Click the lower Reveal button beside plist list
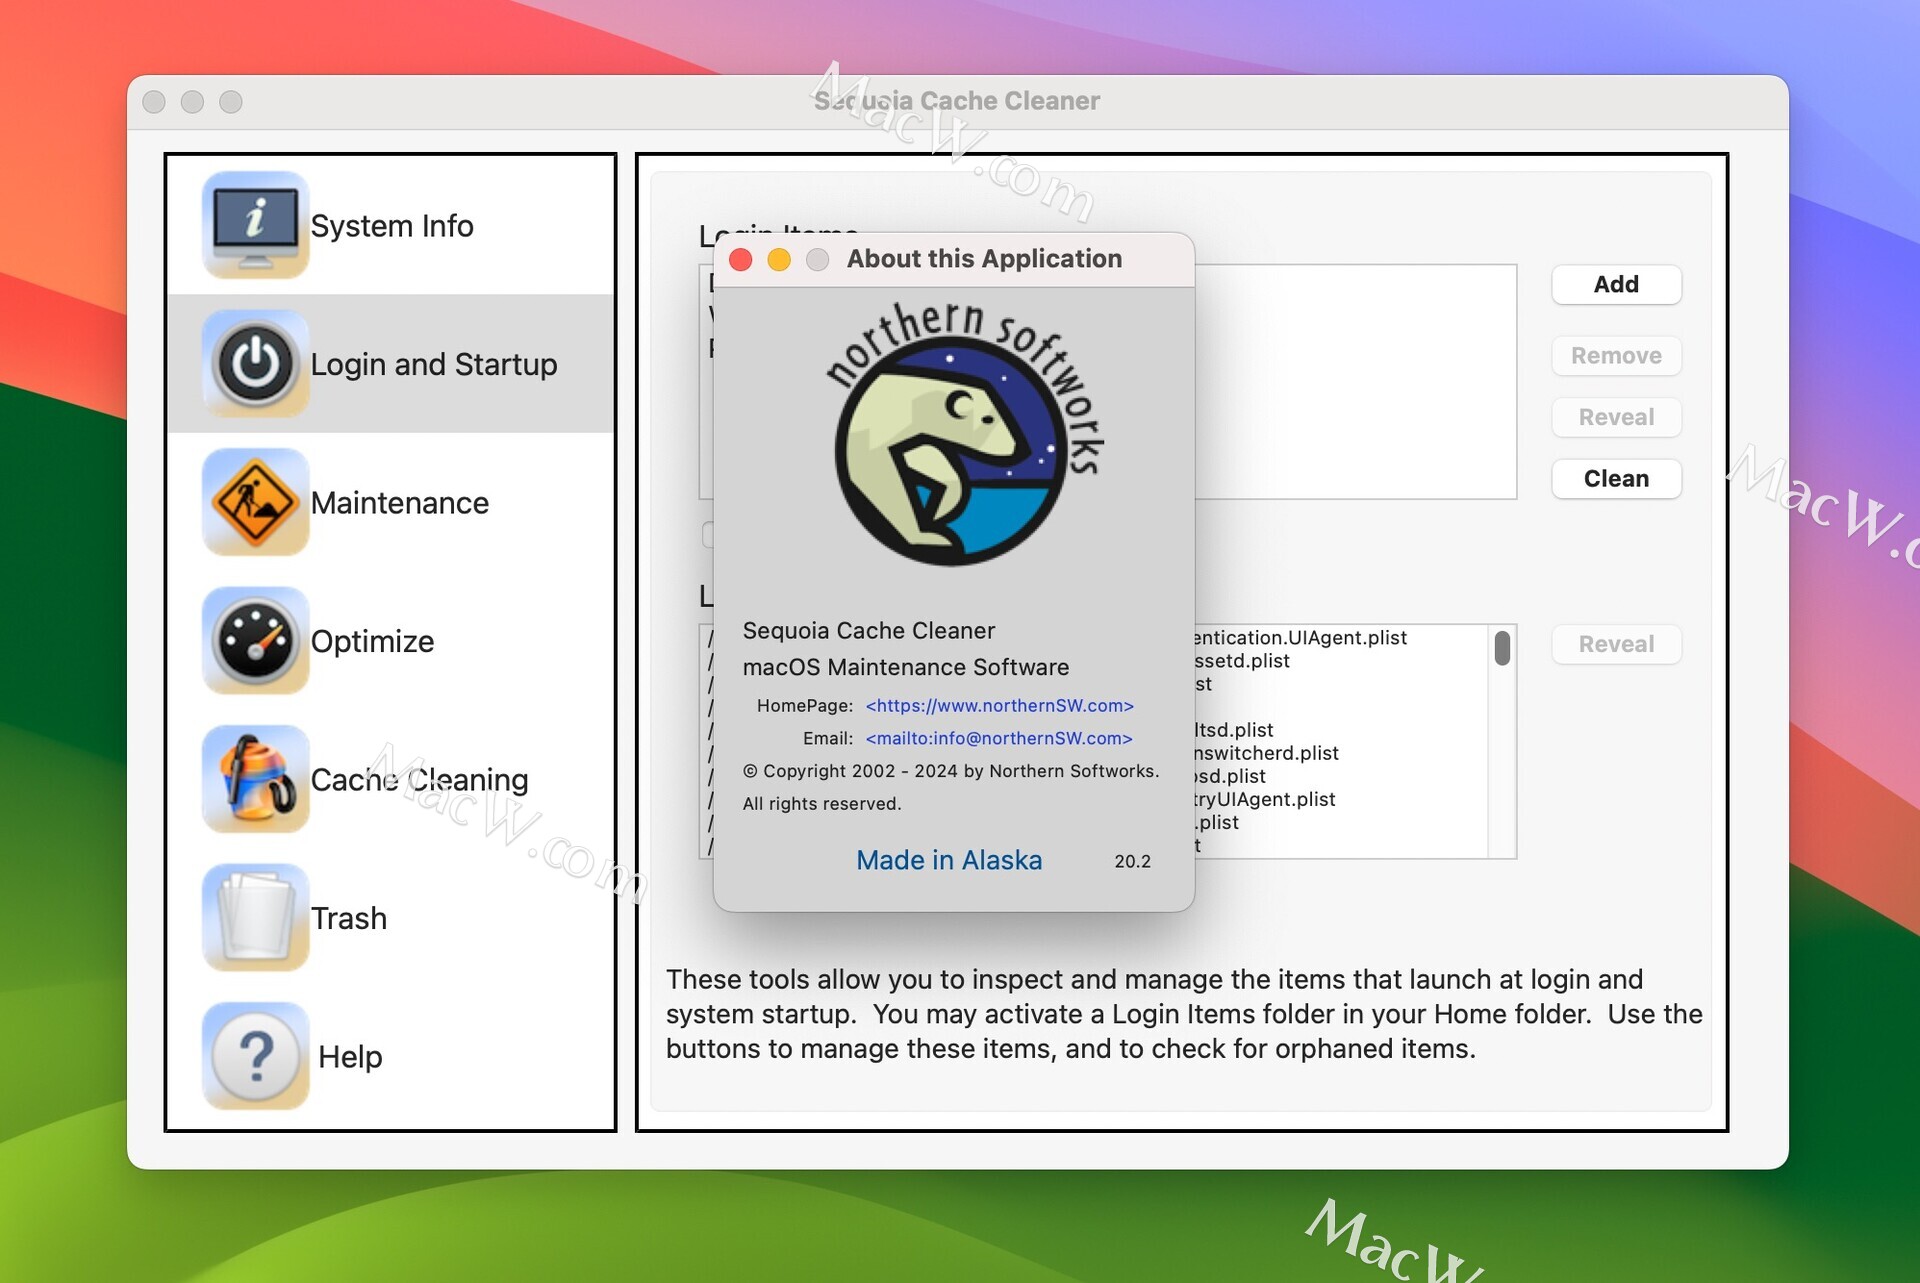The width and height of the screenshot is (1920, 1283). click(1616, 644)
